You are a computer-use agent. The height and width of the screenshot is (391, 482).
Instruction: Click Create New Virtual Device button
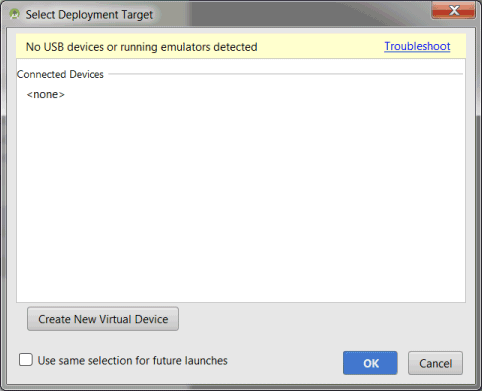click(103, 319)
